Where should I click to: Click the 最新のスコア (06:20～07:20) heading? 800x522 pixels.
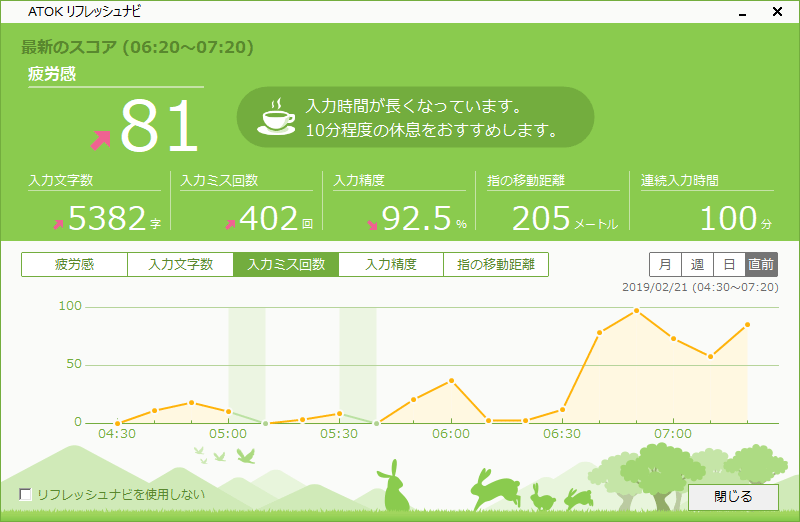pyautogui.click(x=137, y=47)
